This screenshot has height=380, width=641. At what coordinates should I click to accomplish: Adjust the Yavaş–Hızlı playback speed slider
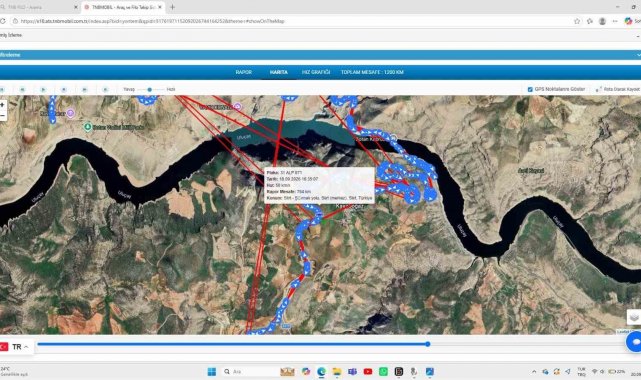[x=150, y=89]
